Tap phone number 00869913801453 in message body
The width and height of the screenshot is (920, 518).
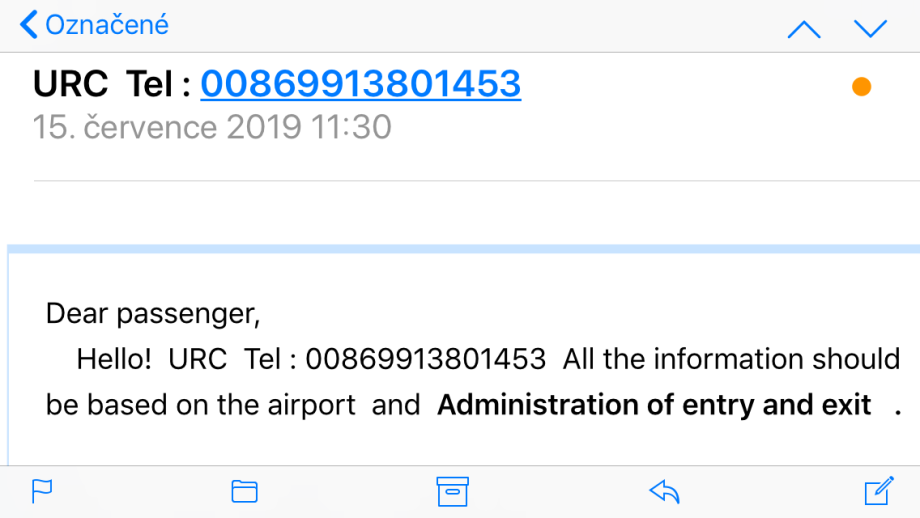click(426, 359)
